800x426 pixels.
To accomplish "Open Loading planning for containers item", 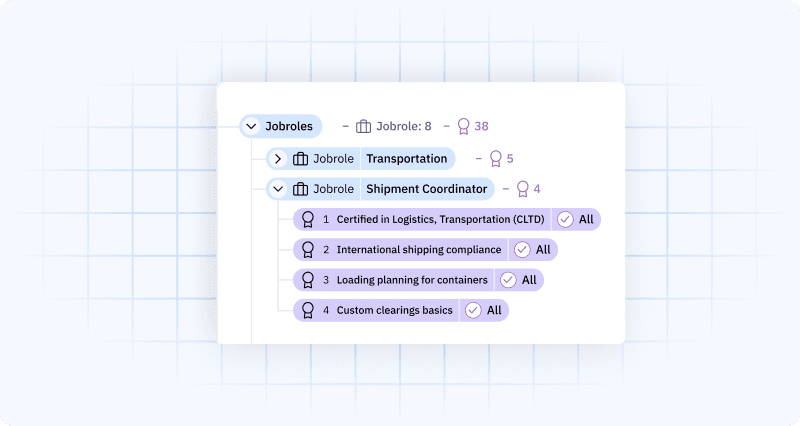I will coord(412,280).
